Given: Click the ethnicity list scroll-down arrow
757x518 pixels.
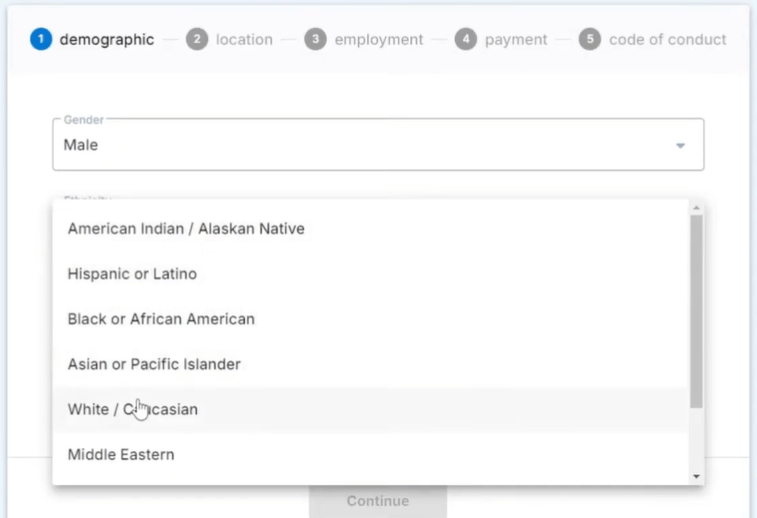Looking at the screenshot, I should point(696,477).
